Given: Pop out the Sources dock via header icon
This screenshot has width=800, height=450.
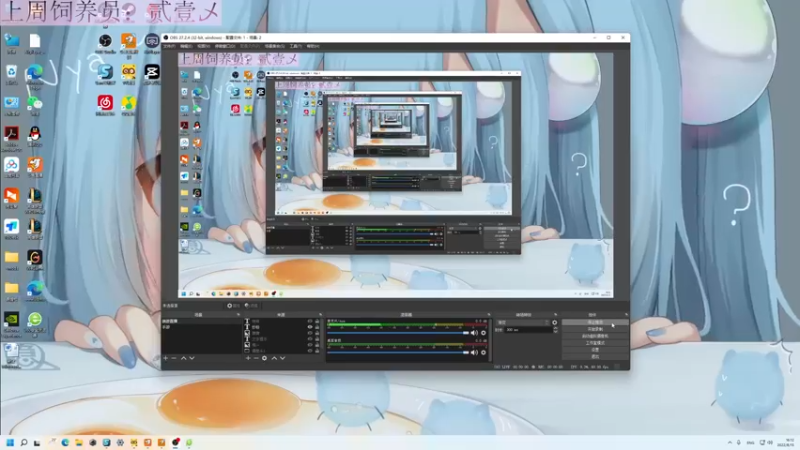Looking at the screenshot, I should (320, 315).
